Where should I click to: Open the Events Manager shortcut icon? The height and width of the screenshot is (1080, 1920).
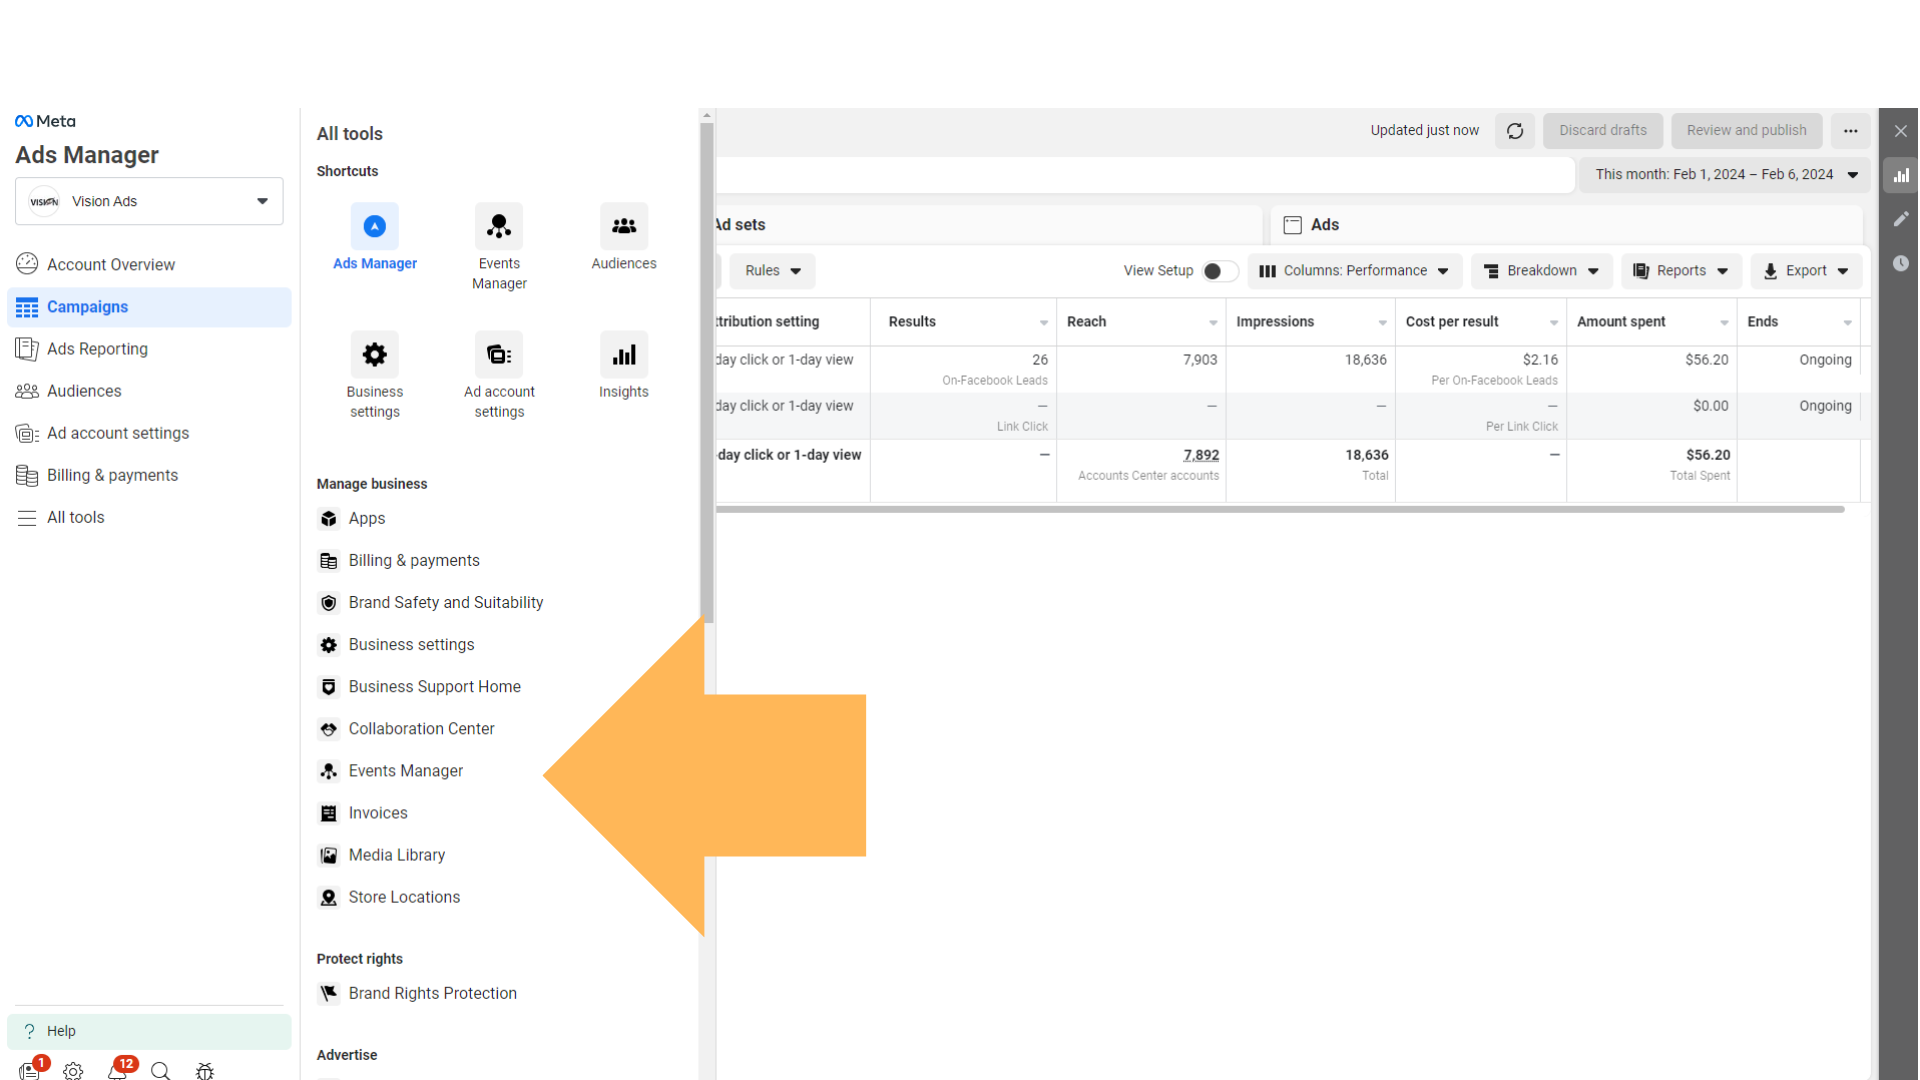click(499, 227)
